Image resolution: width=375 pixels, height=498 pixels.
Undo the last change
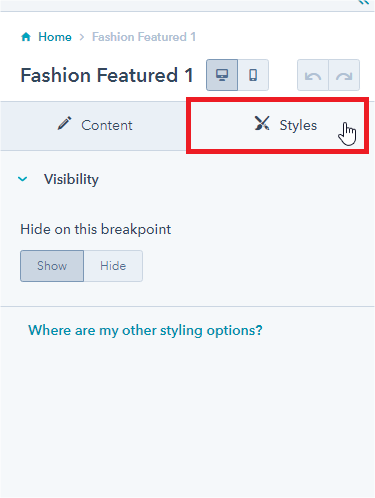[313, 75]
